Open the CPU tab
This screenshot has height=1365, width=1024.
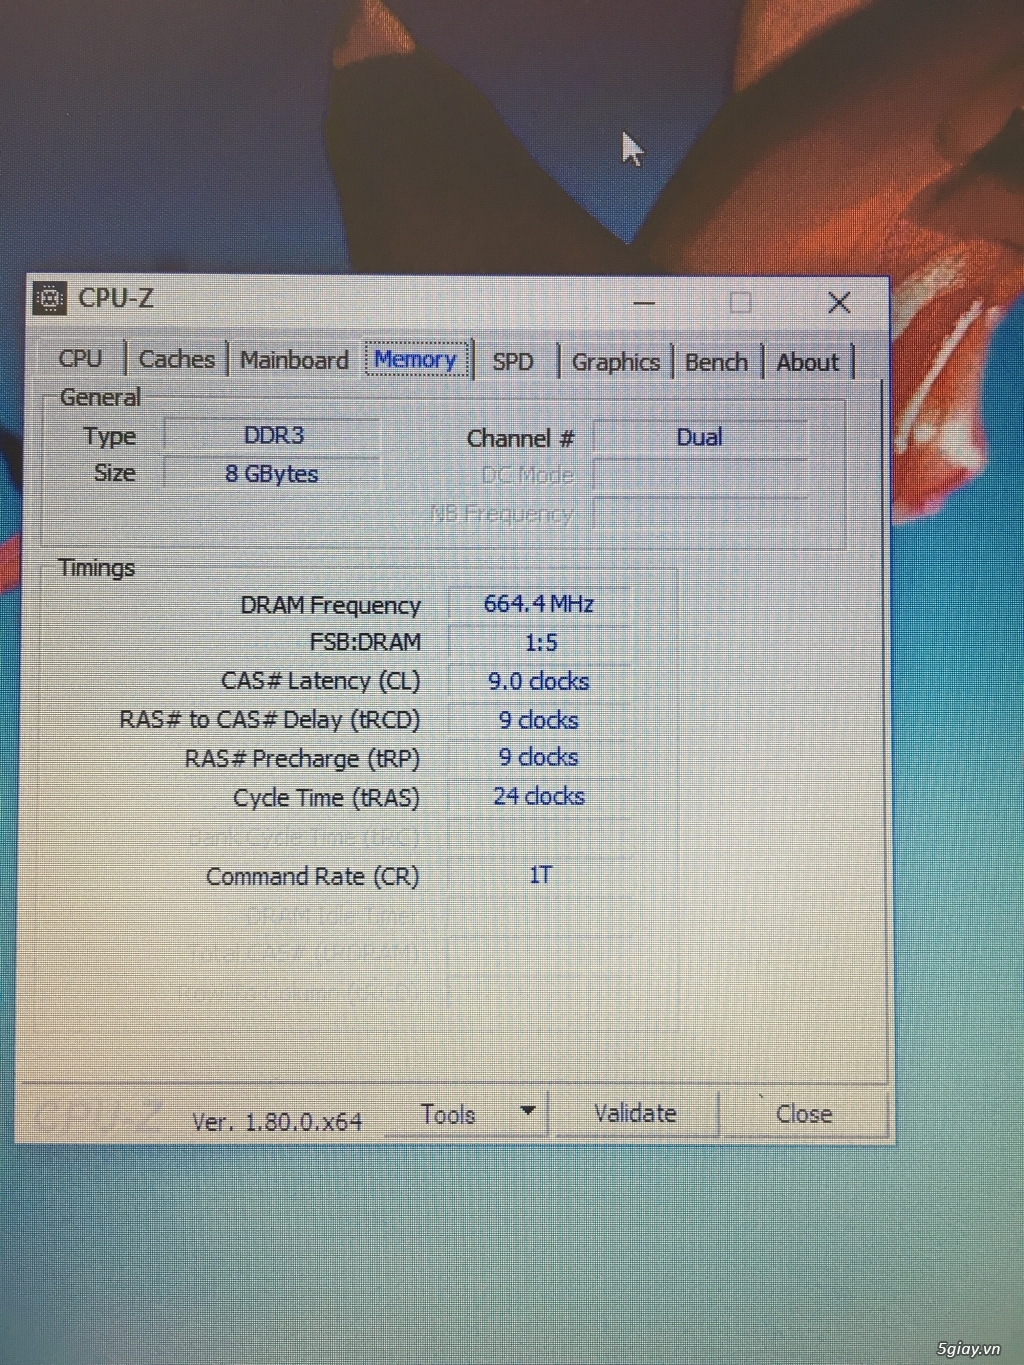click(80, 358)
